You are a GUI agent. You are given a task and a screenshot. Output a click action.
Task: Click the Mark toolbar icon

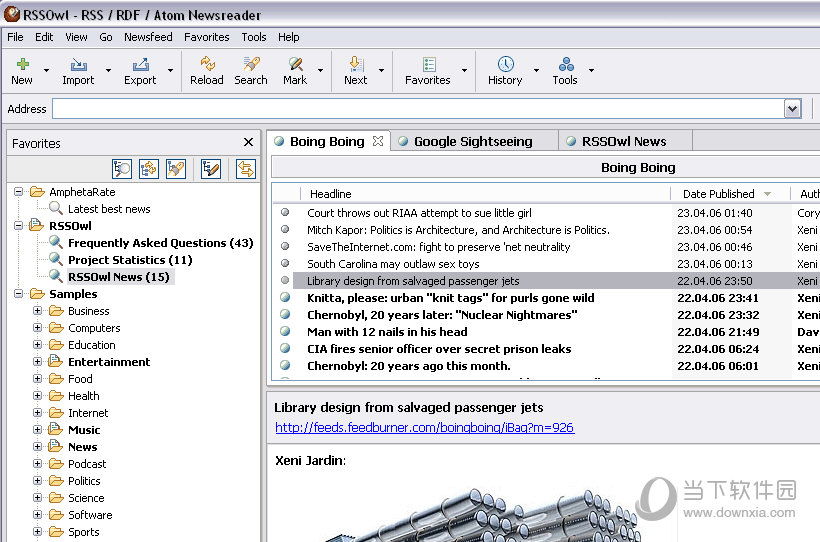(x=295, y=64)
